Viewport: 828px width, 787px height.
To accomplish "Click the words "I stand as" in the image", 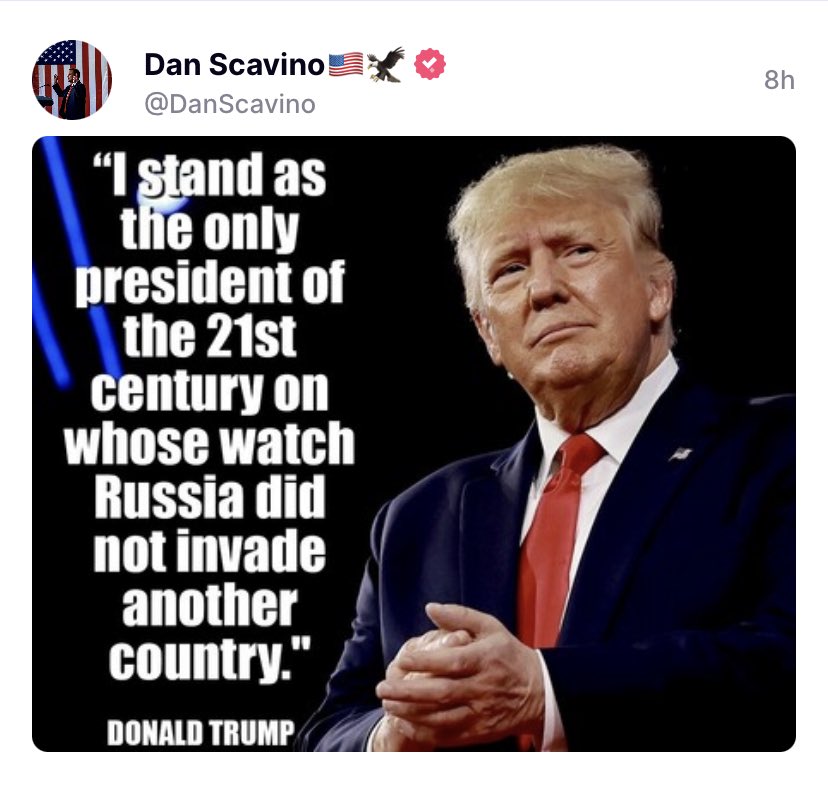I will [x=210, y=174].
